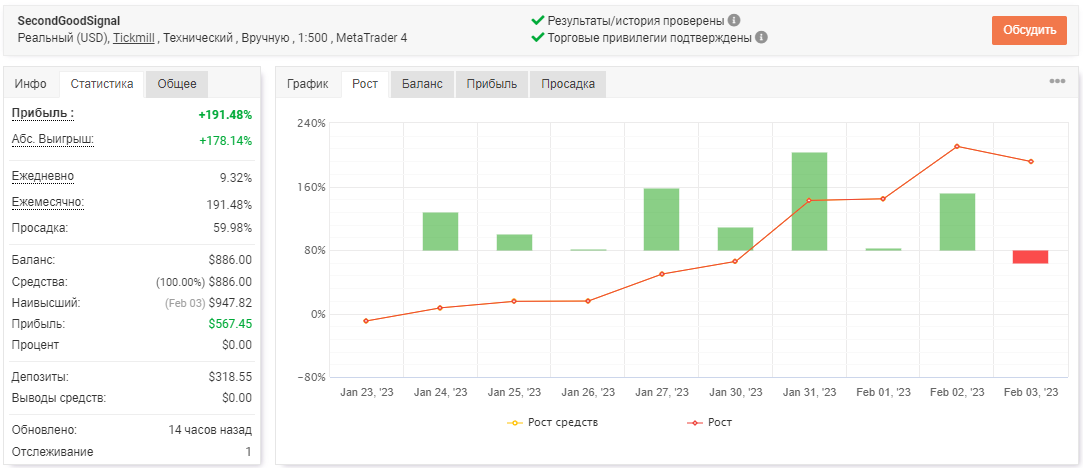Click the Jan 27, '23 green bar
Image resolution: width=1083 pixels, height=468 pixels.
pyautogui.click(x=662, y=220)
